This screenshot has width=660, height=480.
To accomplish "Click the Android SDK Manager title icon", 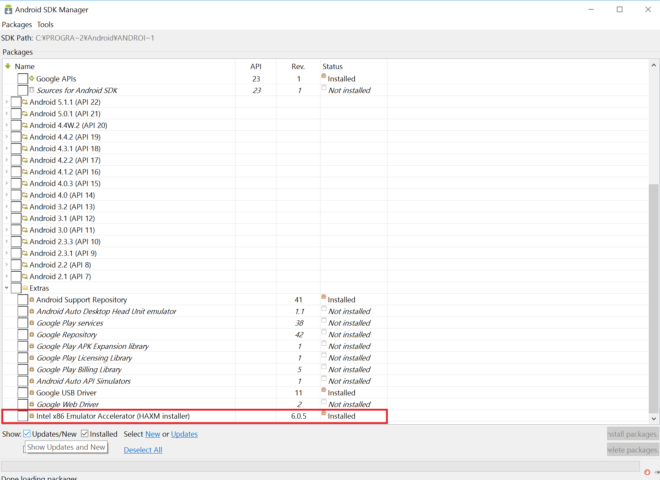I will [x=9, y=9].
